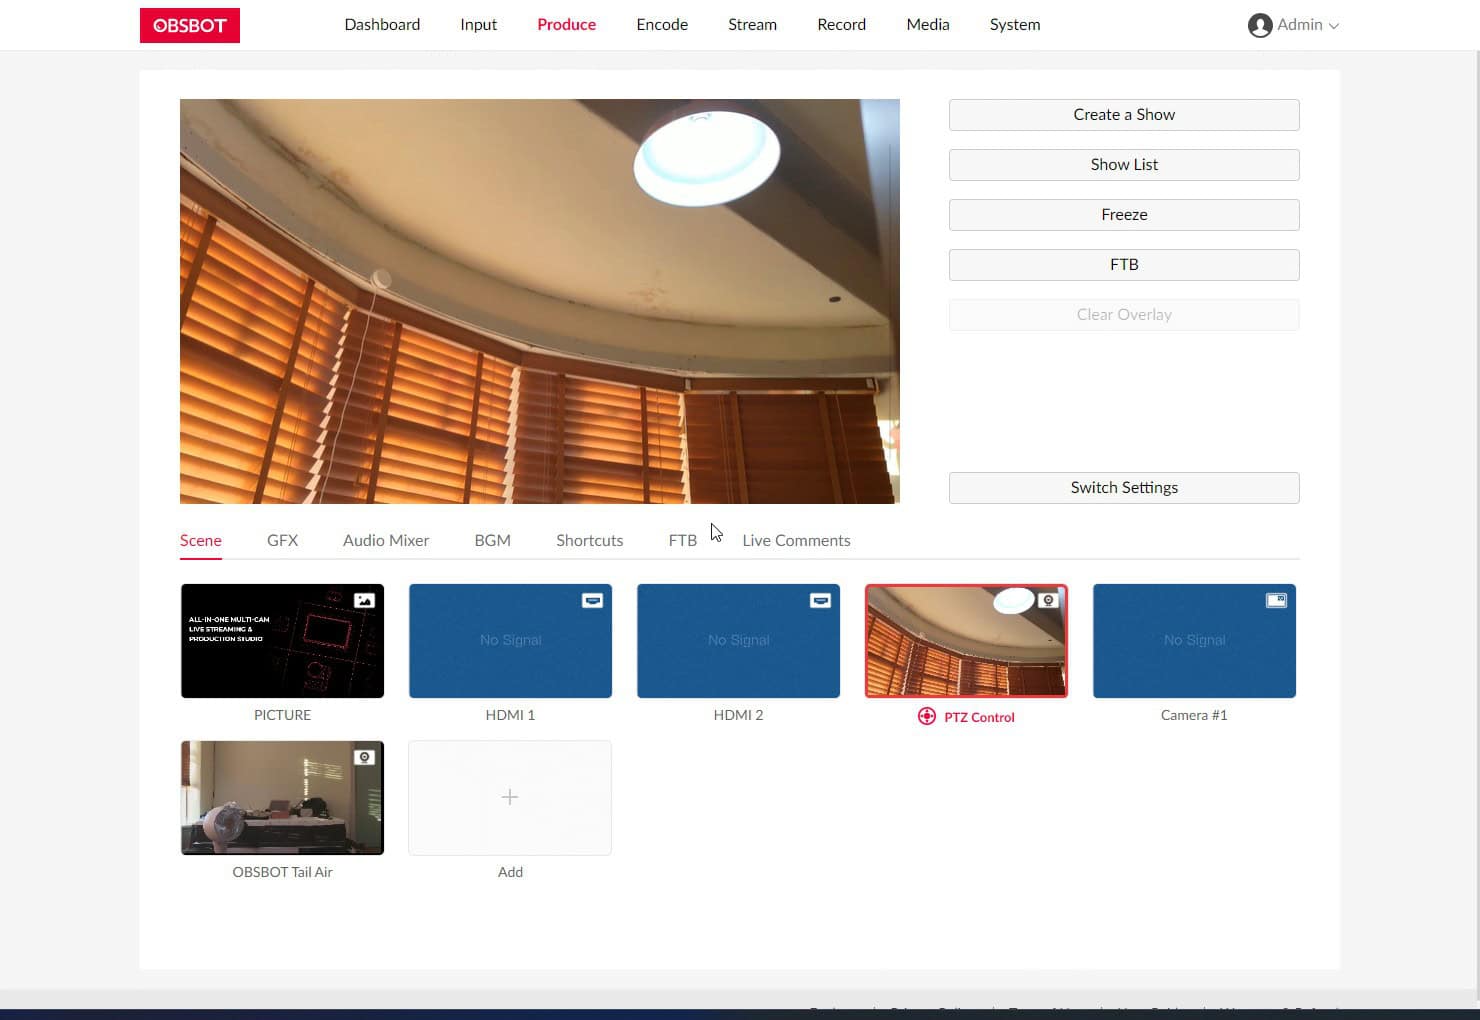The width and height of the screenshot is (1480, 1020).
Task: Click source icon on Camera #1 thumbnail
Action: [x=1276, y=601]
